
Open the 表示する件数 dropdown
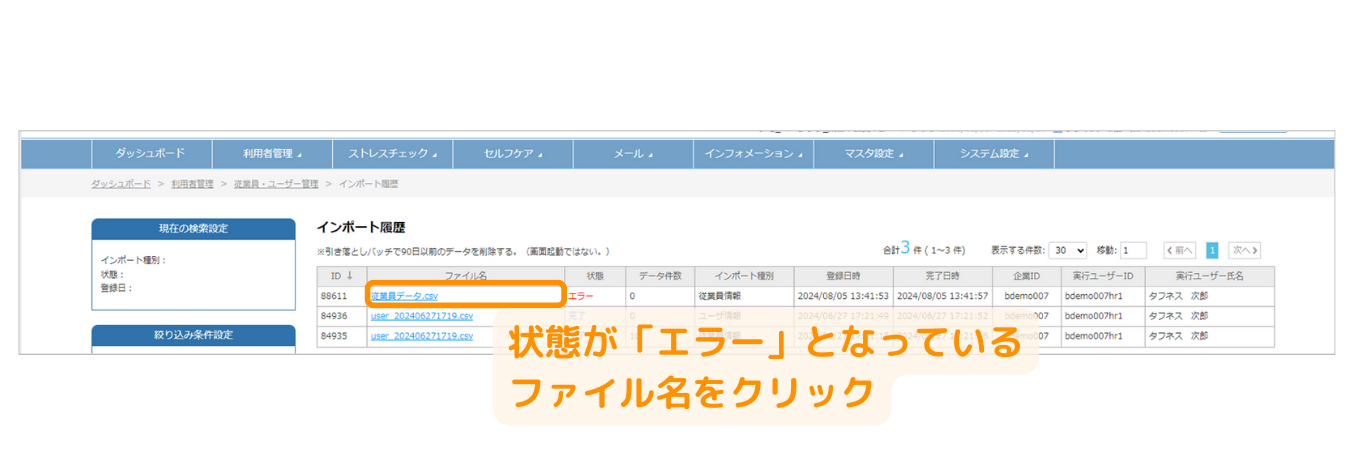(x=1068, y=250)
